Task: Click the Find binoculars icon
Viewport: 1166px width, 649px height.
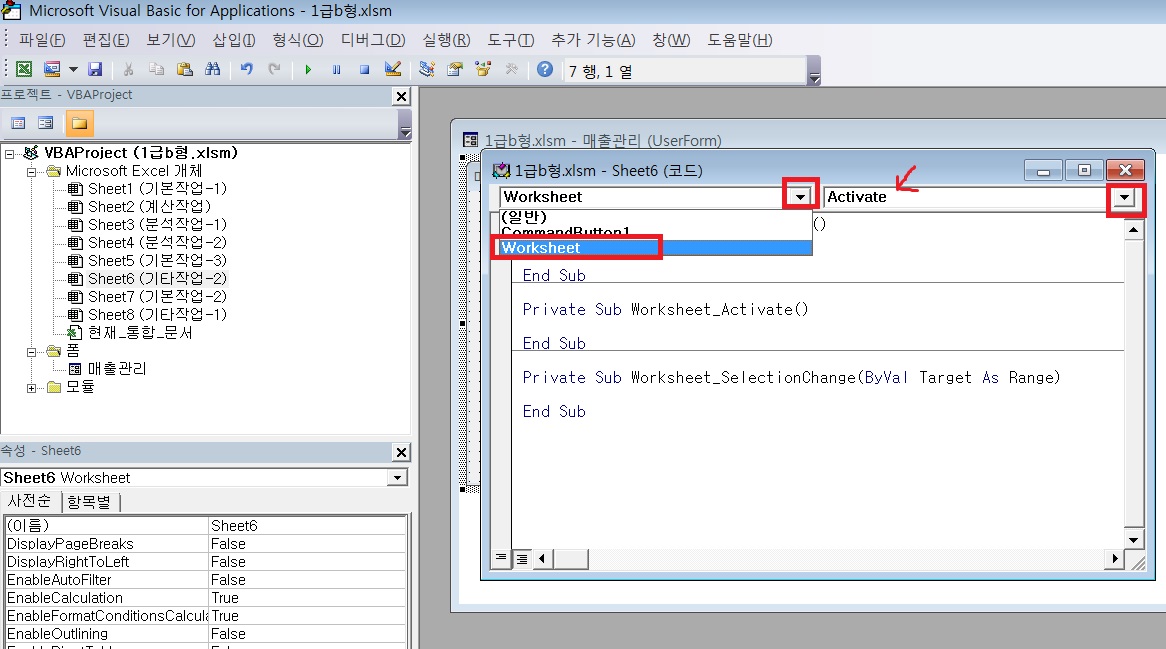Action: coord(212,70)
